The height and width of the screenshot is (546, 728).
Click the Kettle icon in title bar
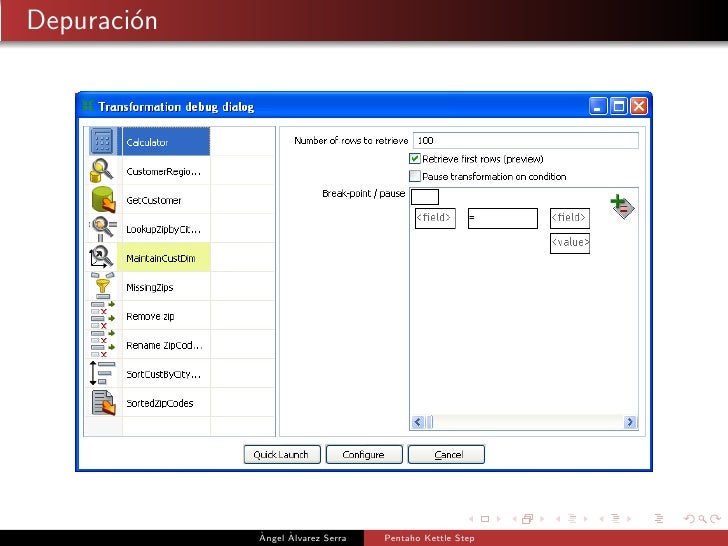click(x=88, y=106)
